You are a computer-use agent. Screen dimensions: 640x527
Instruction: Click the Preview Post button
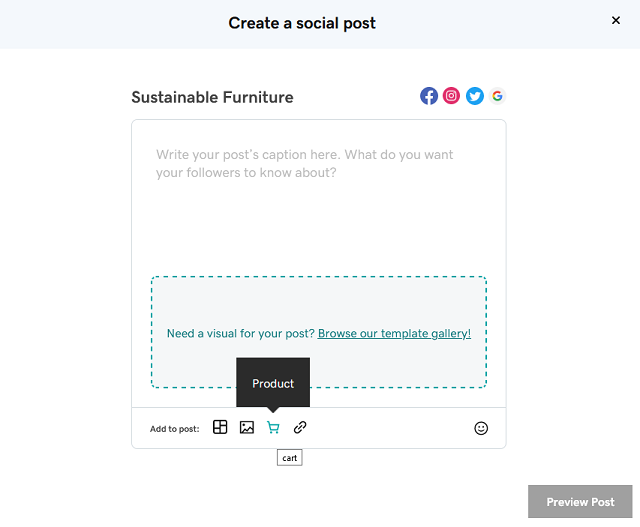[580, 502]
